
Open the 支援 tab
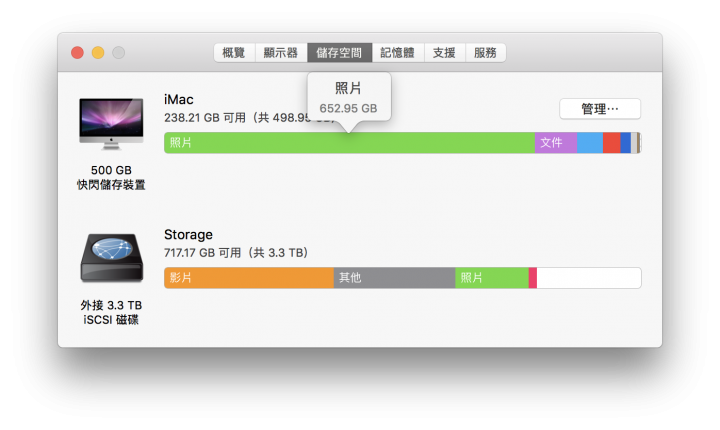click(x=444, y=53)
